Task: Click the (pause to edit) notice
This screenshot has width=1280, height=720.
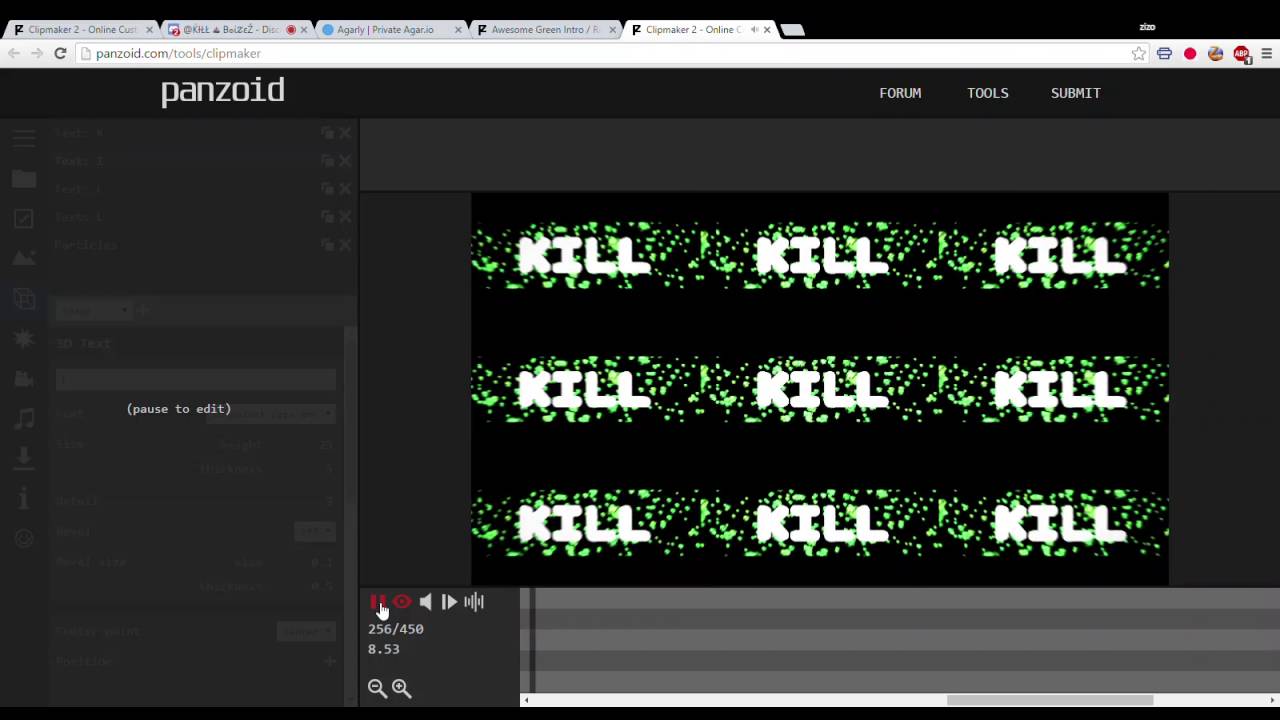Action: (x=179, y=409)
